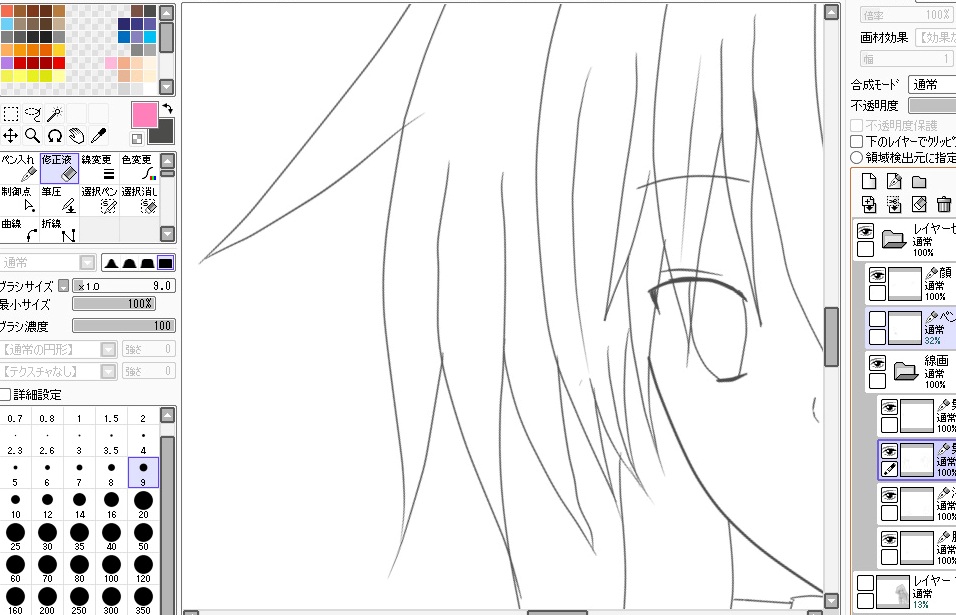Click the pink foreground color swatch
956x615 pixels.
pos(144,115)
